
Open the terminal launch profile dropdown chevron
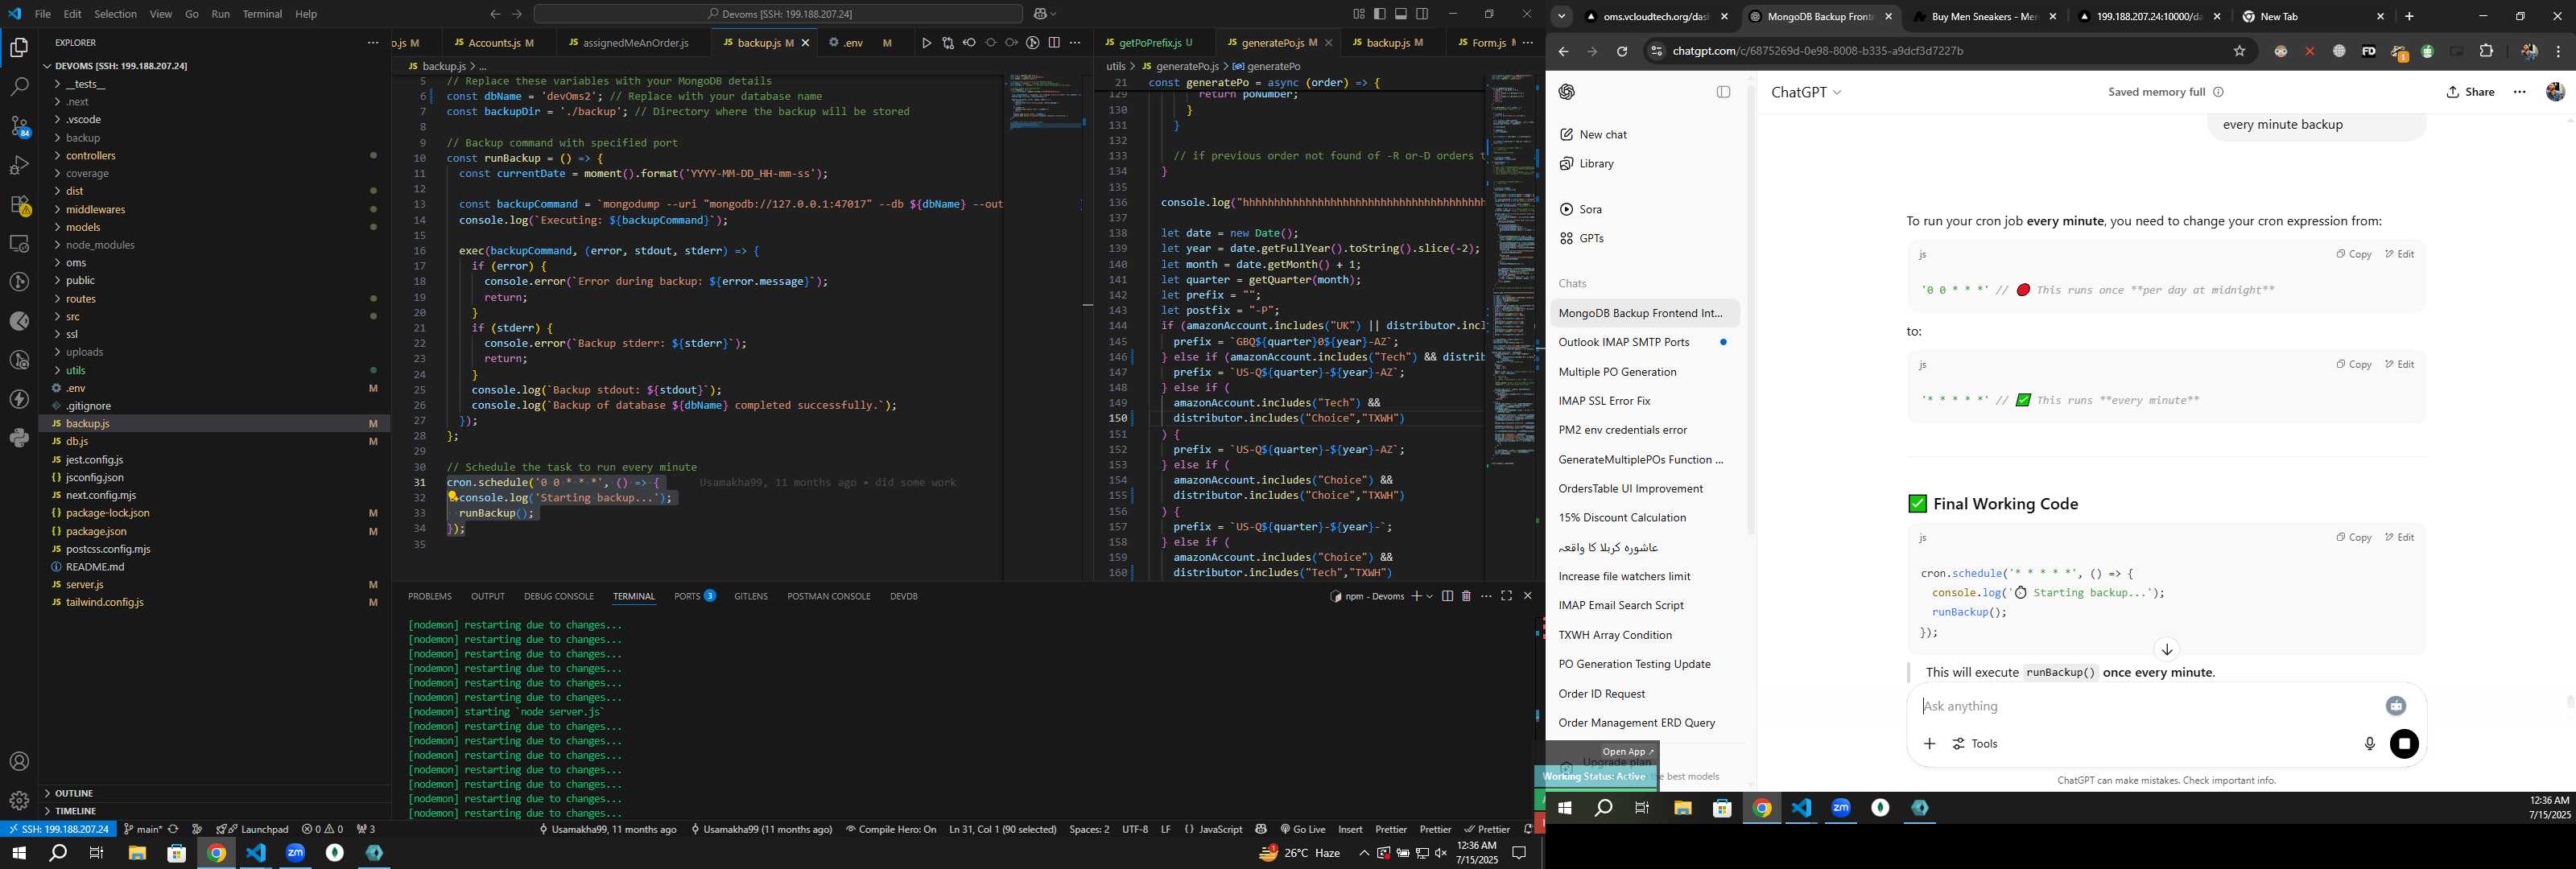1430,596
